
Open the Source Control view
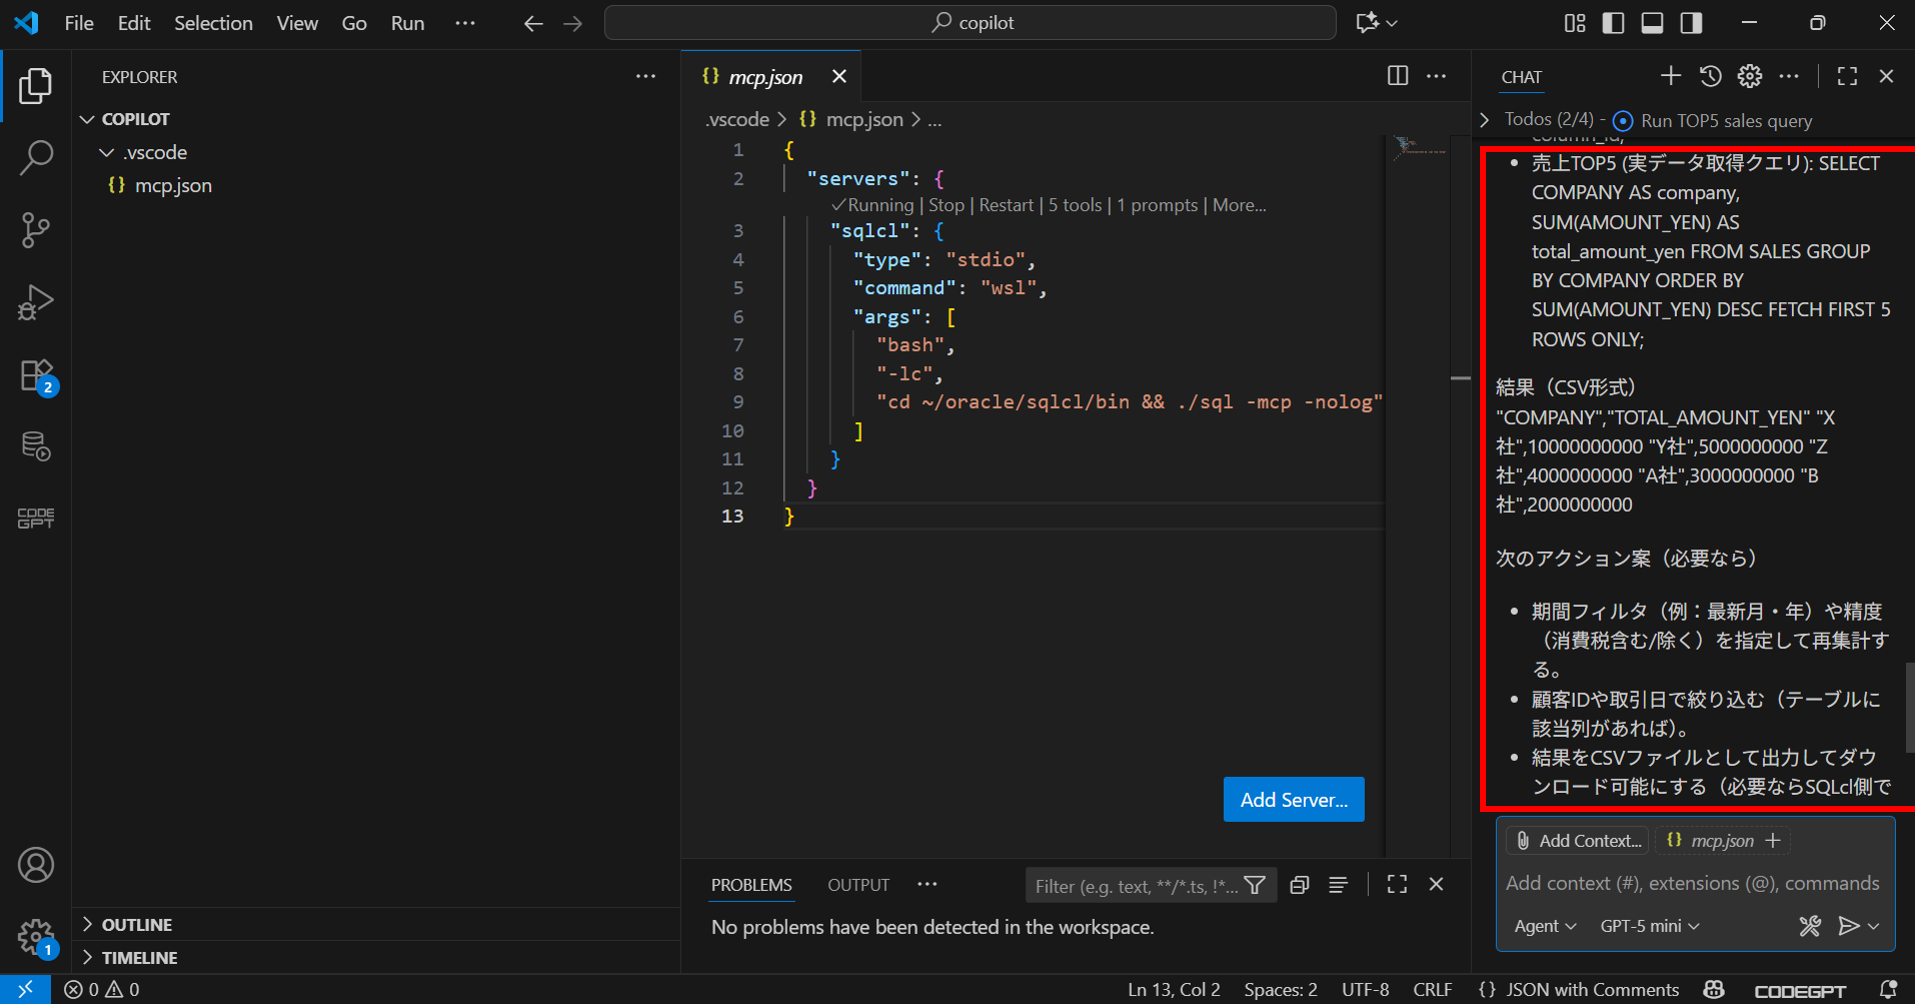click(x=36, y=230)
